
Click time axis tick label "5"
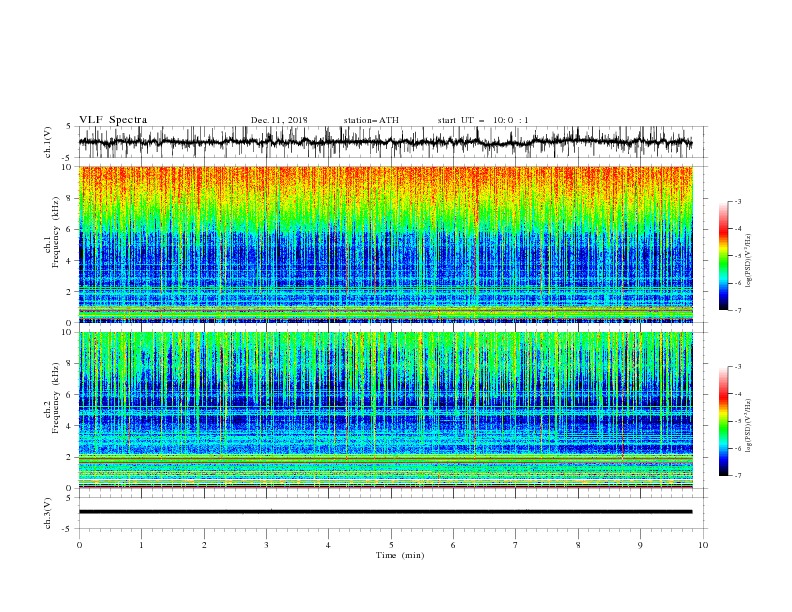(x=391, y=545)
